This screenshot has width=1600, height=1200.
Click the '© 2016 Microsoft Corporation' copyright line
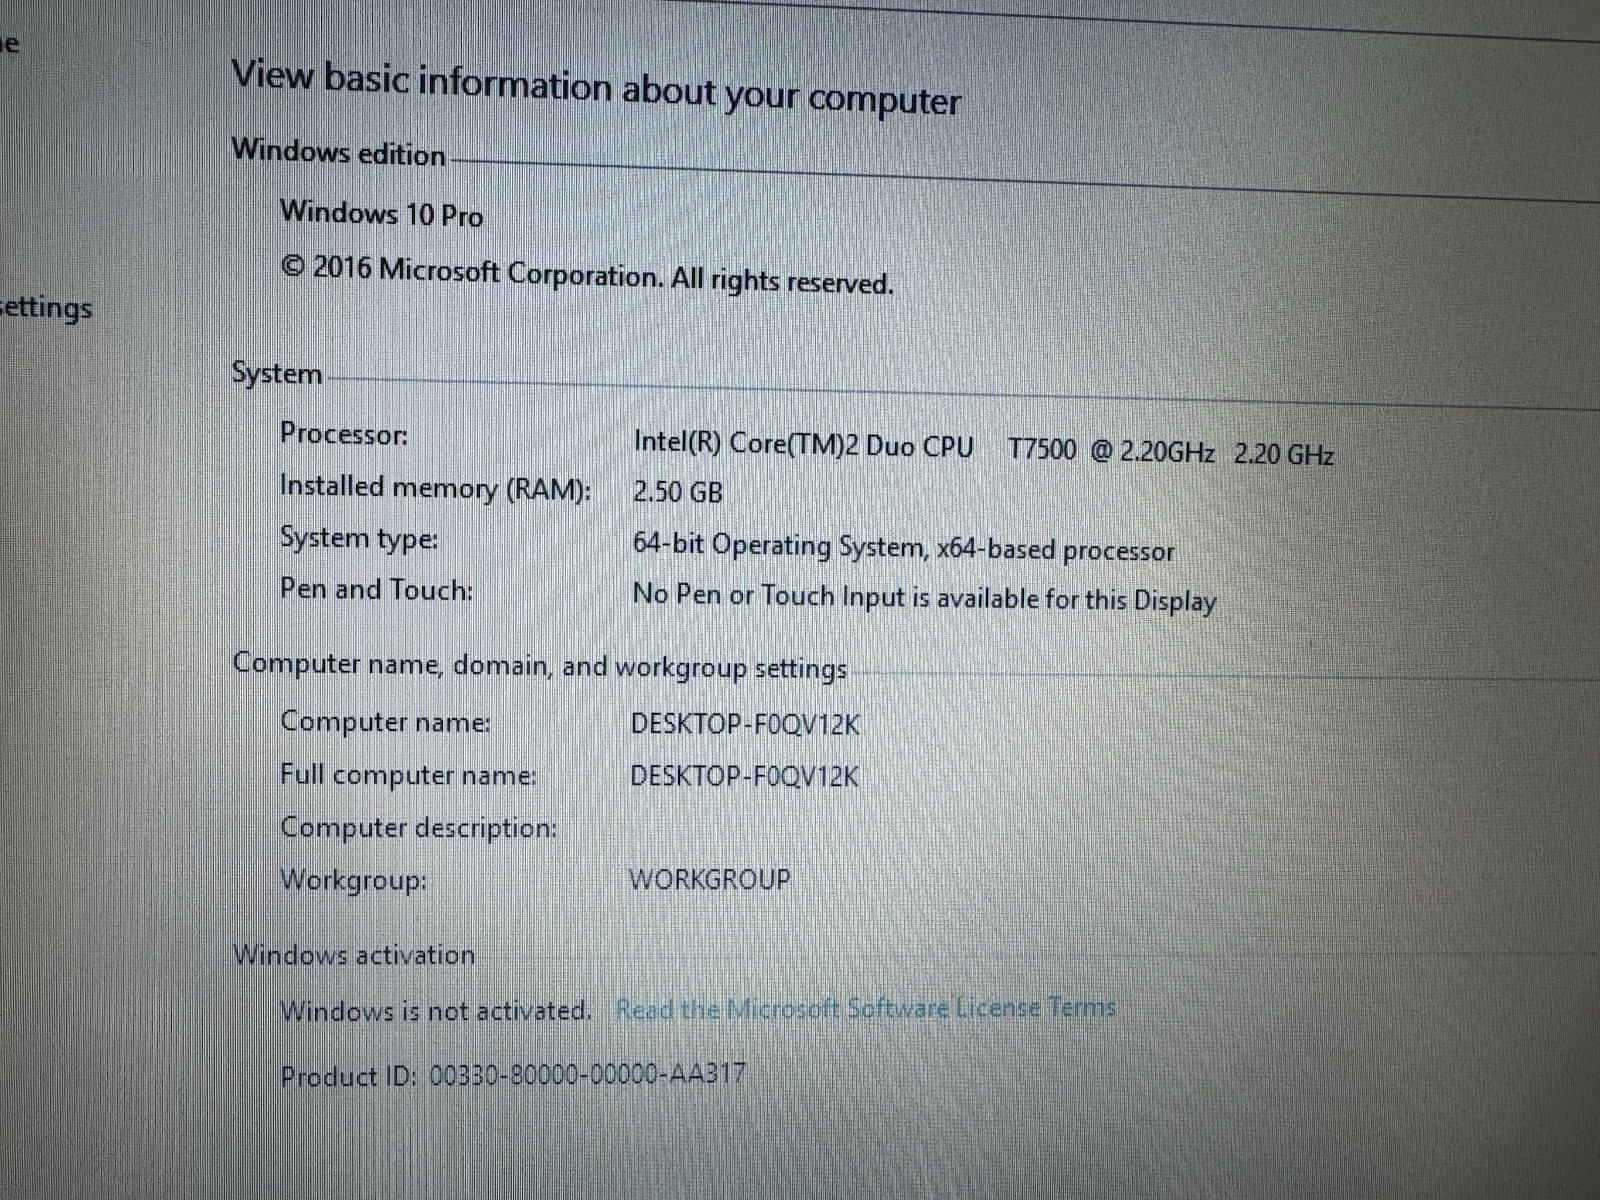tap(587, 274)
